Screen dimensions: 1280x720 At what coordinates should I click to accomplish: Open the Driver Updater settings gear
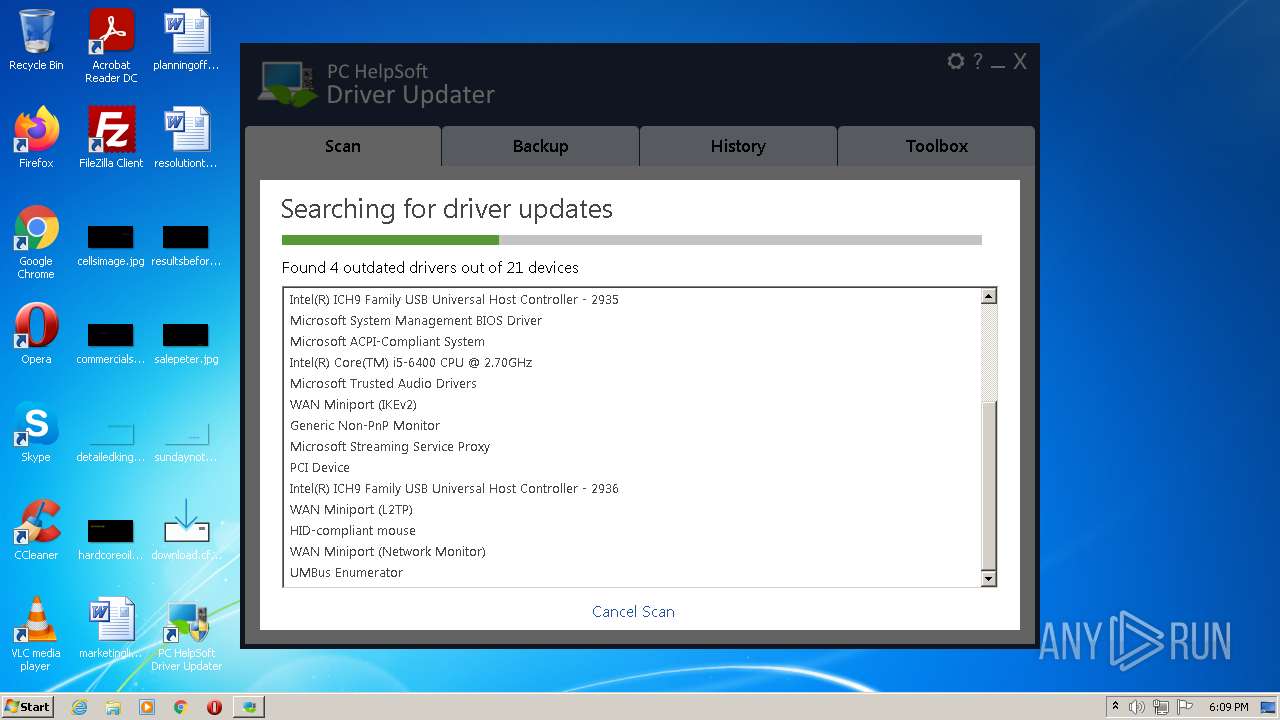[x=956, y=61]
